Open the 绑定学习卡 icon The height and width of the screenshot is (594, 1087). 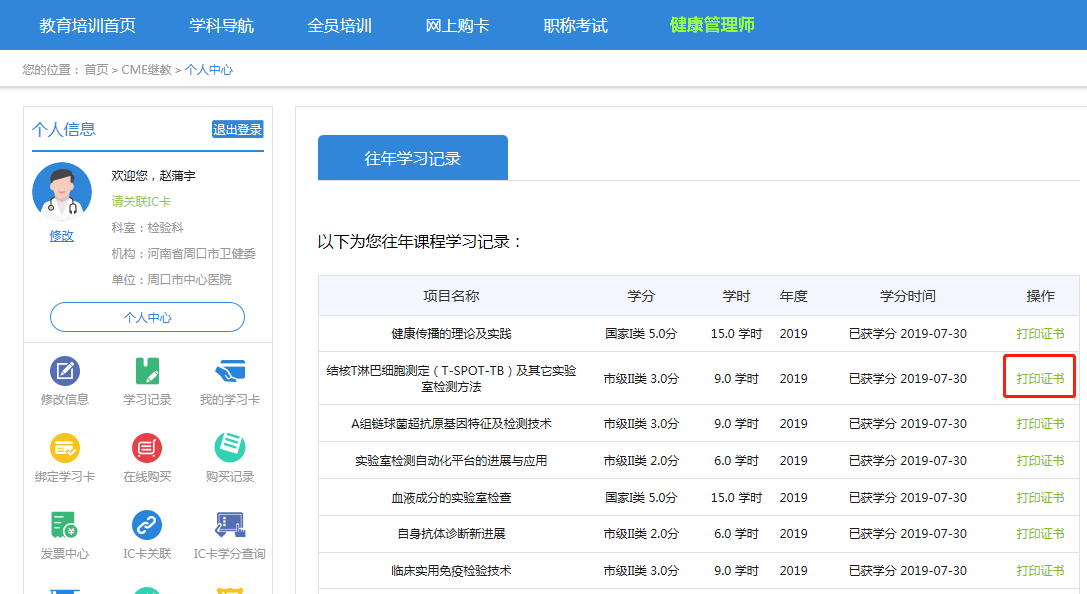(x=64, y=448)
